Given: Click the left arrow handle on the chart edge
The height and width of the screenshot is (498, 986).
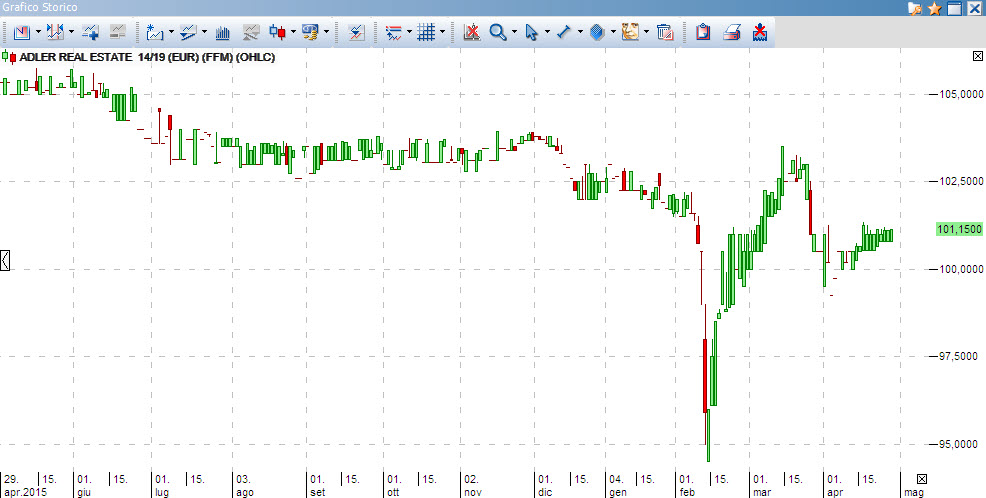Looking at the screenshot, I should 4,260.
